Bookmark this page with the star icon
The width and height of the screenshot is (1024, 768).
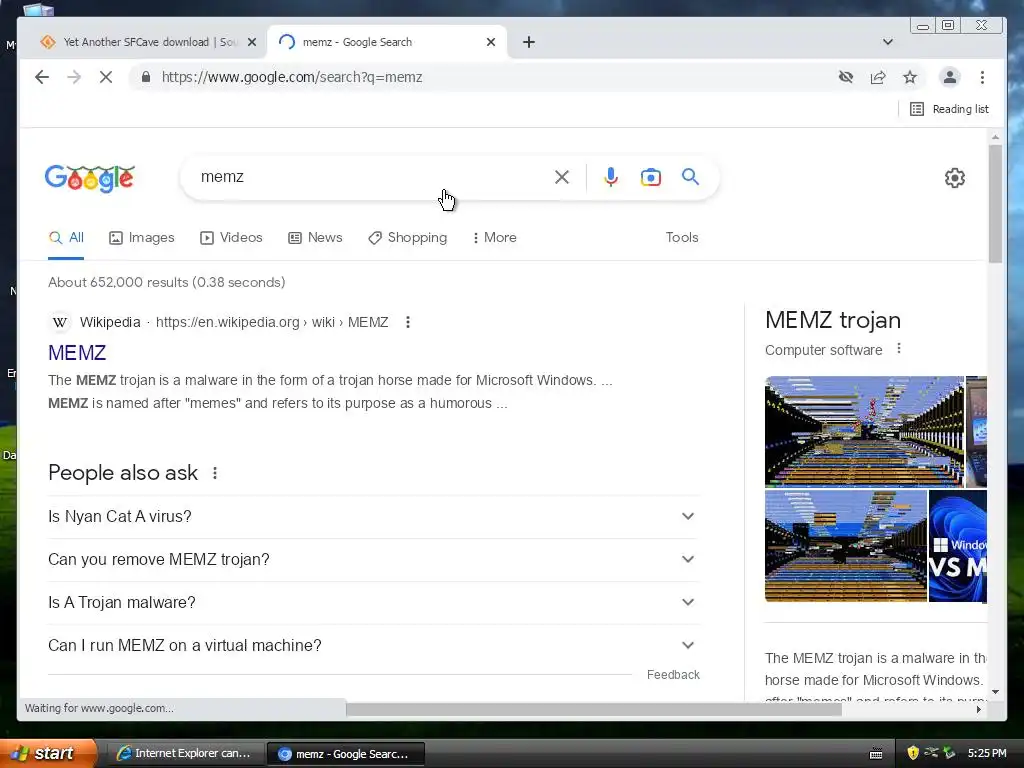pos(910,77)
